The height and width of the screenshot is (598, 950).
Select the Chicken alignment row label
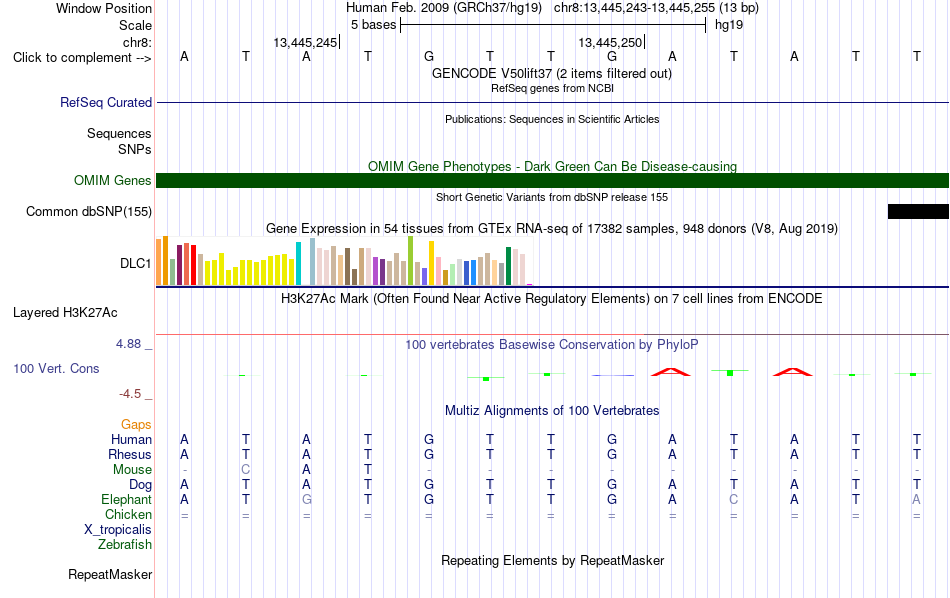tap(128, 514)
